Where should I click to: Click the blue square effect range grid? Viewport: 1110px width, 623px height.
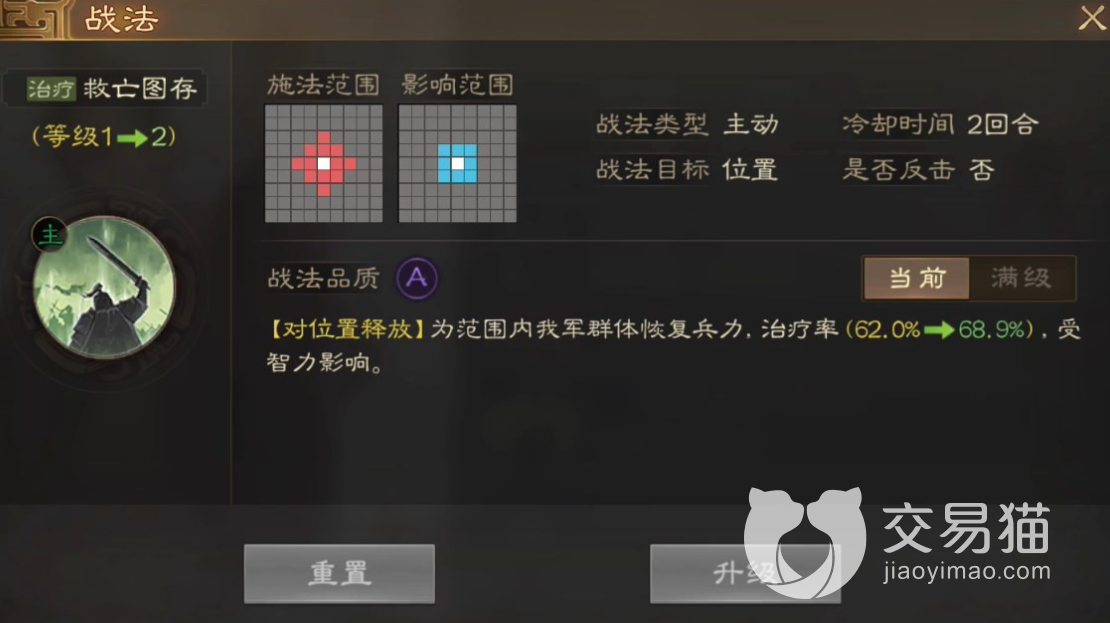(x=457, y=164)
